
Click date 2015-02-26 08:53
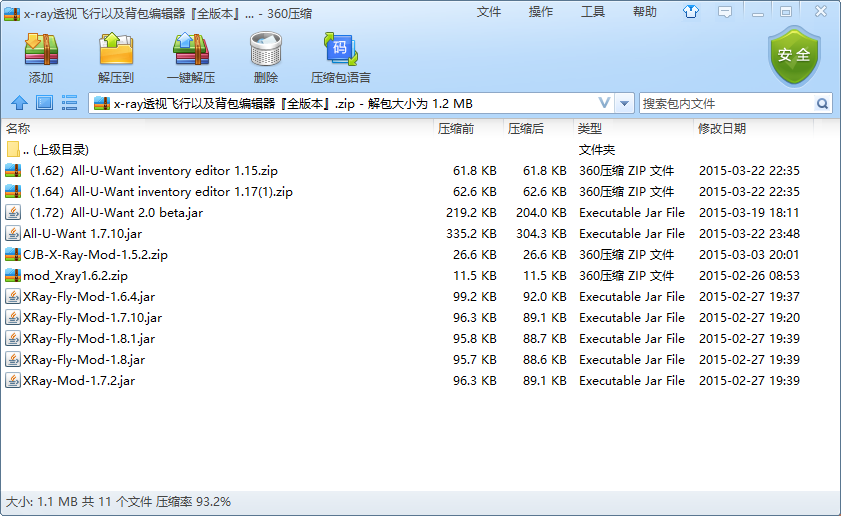pyautogui.click(x=749, y=276)
